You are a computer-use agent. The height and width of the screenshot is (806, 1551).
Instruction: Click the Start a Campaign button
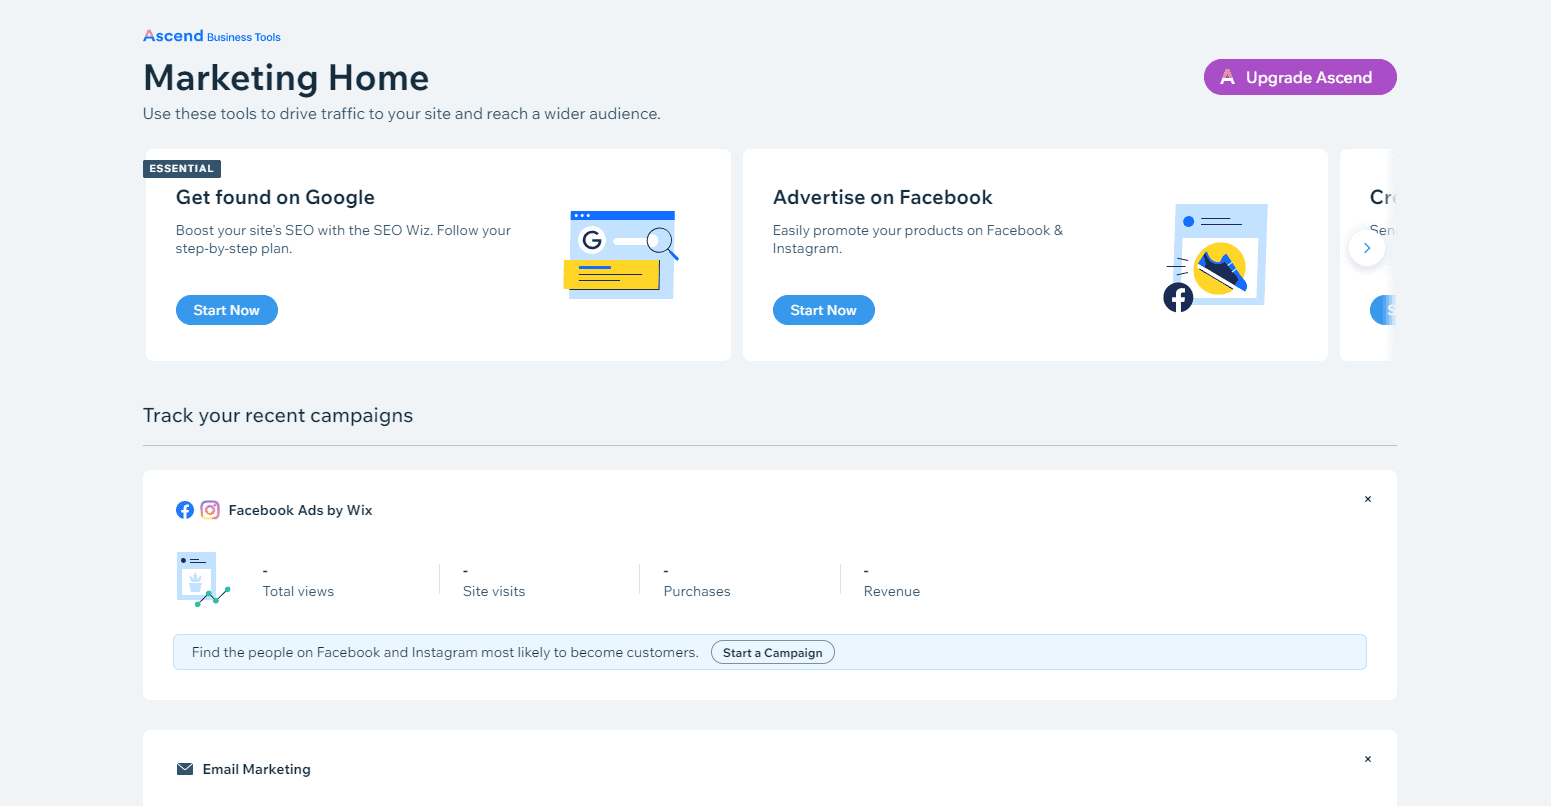(773, 652)
